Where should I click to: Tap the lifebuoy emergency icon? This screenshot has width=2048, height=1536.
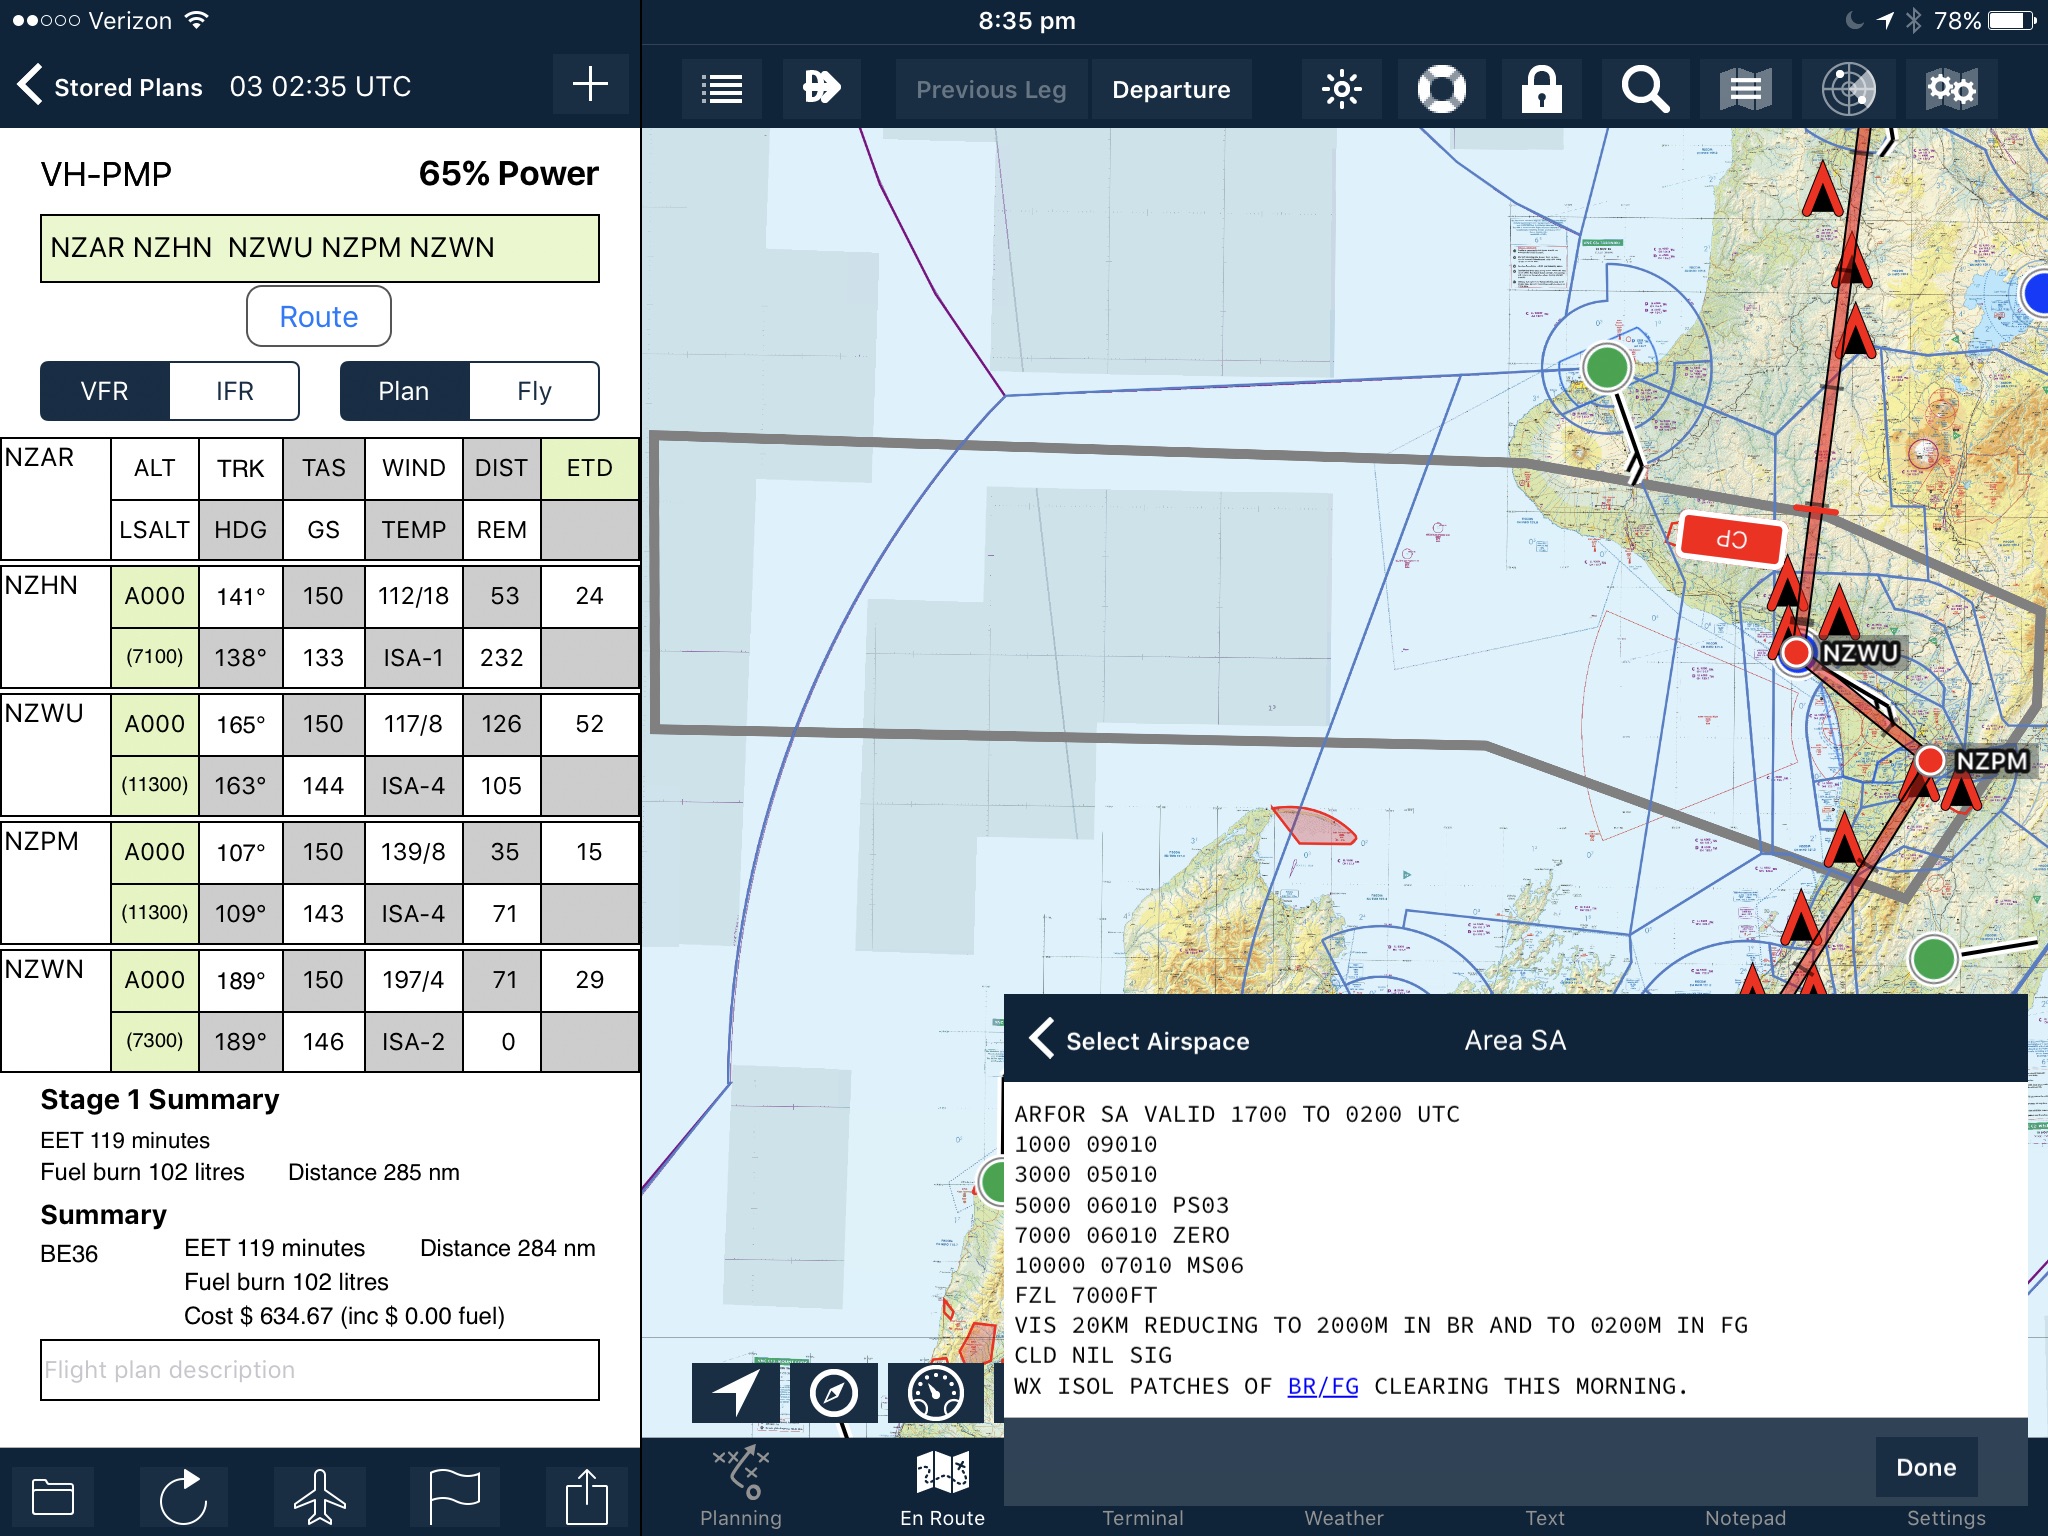pyautogui.click(x=1441, y=90)
